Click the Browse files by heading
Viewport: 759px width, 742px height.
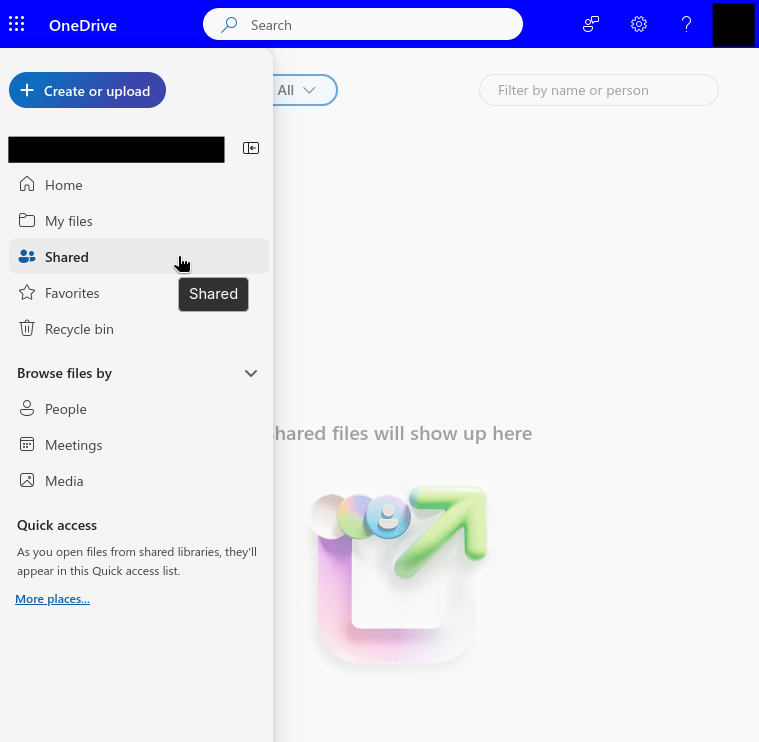[64, 373]
